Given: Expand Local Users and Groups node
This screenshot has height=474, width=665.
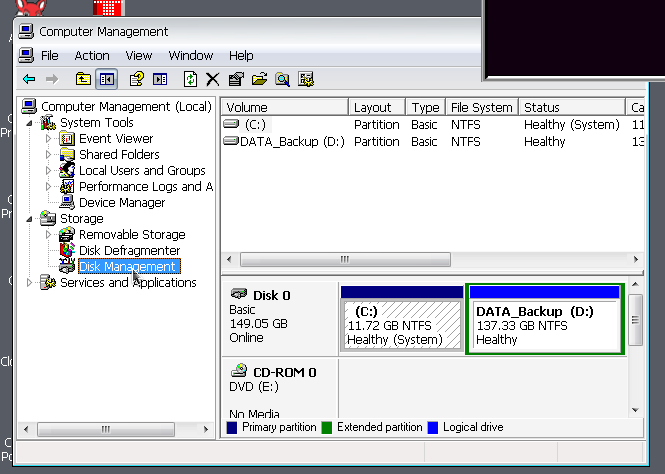Looking at the screenshot, I should (x=48, y=171).
